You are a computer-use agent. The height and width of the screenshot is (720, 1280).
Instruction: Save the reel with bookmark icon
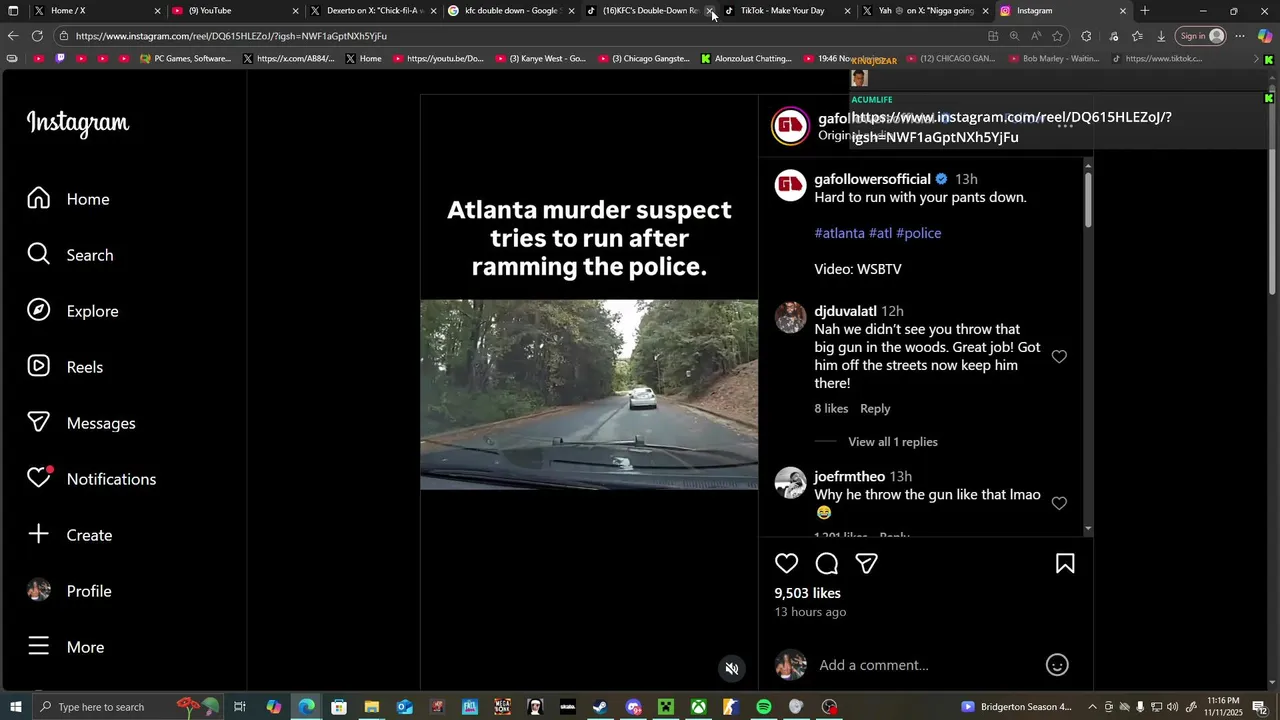pyautogui.click(x=1065, y=564)
